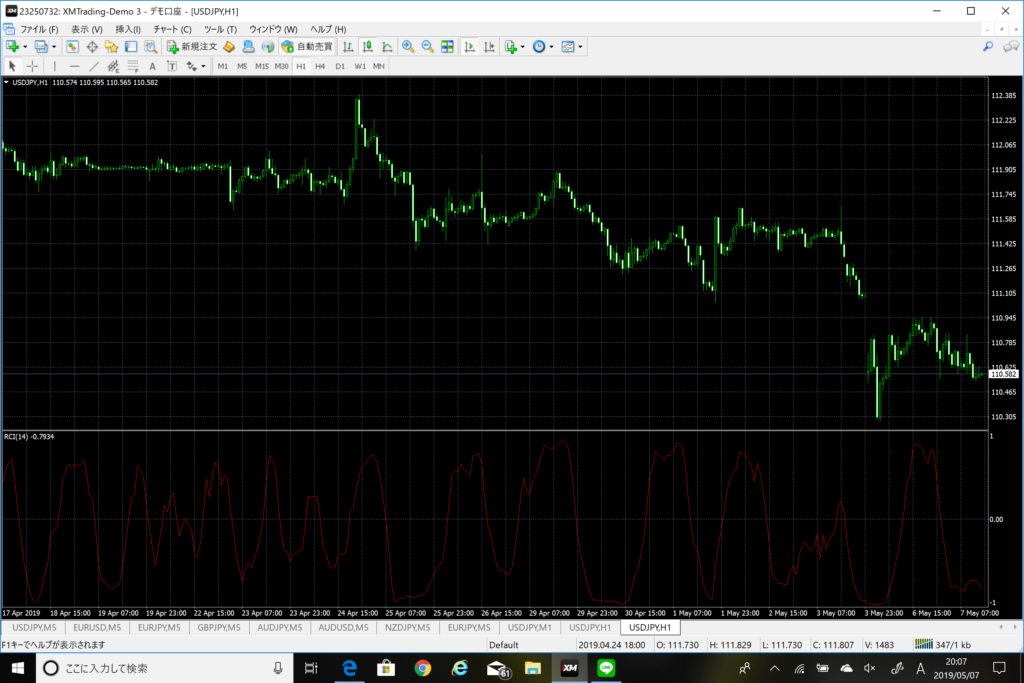This screenshot has height=683, width=1024.
Task: Select the horizontal line drawing tool
Action: pyautogui.click(x=74, y=66)
